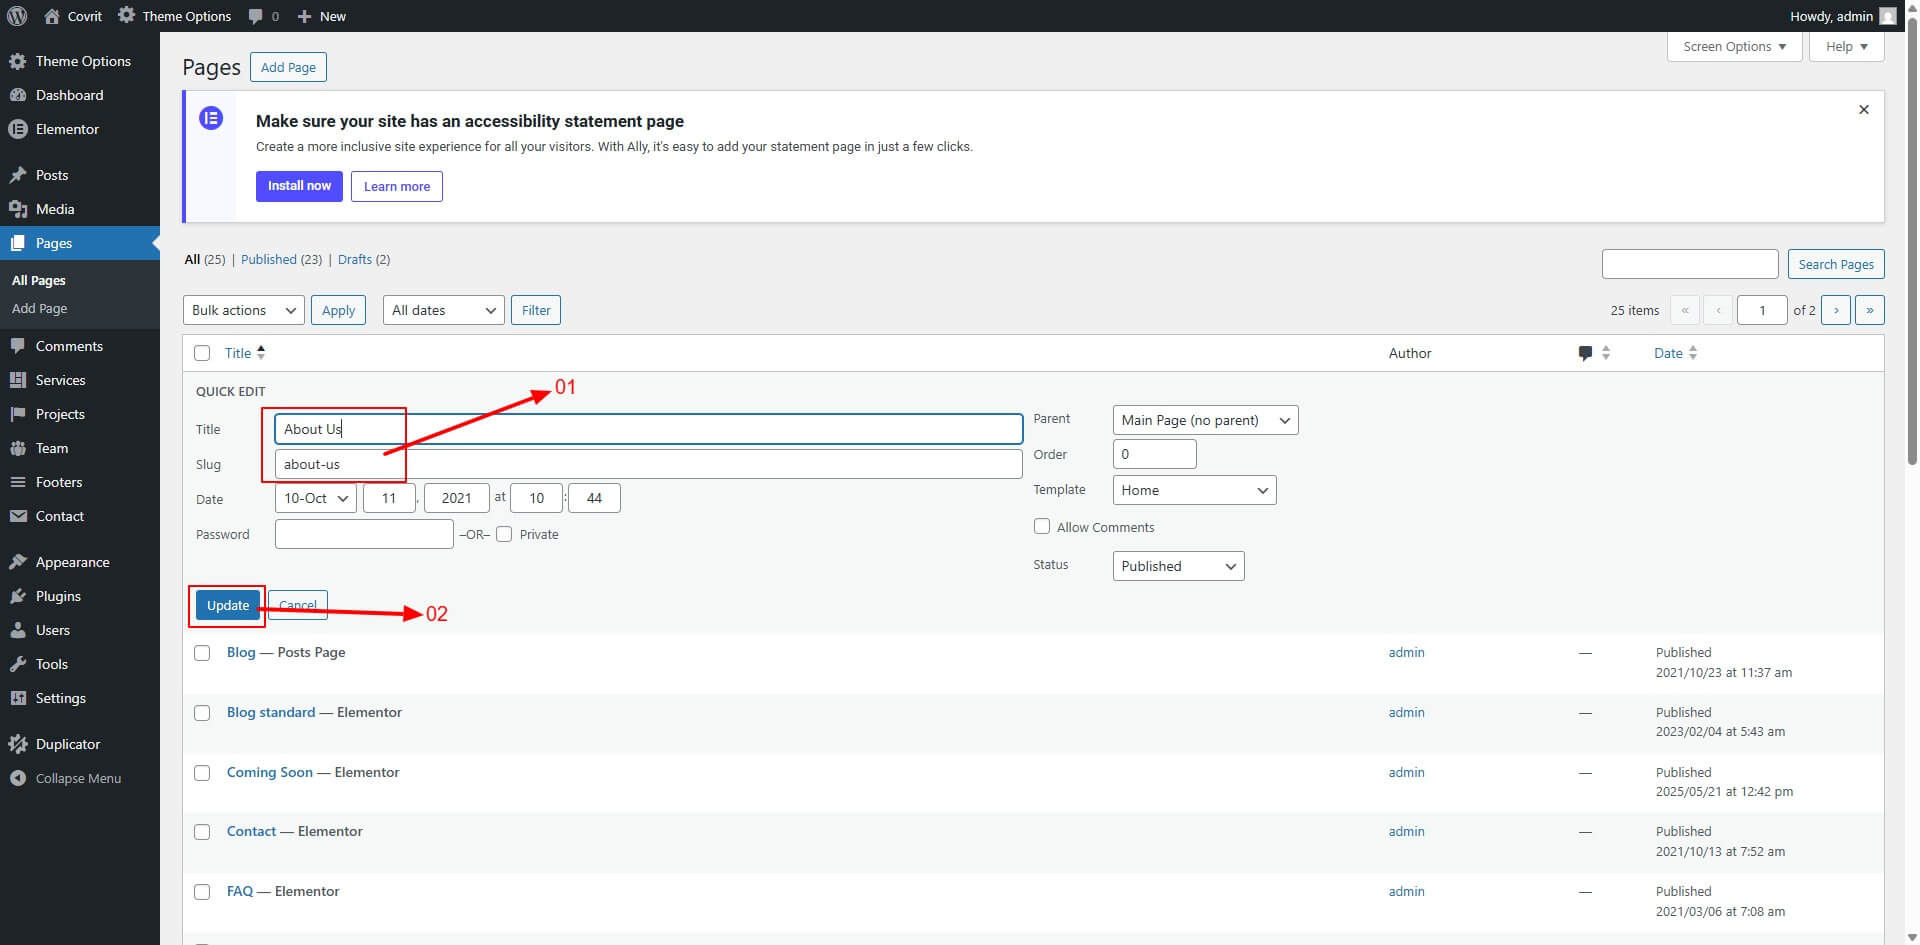Click the Update button in Quick Edit
This screenshot has height=945, width=1920.
point(228,605)
